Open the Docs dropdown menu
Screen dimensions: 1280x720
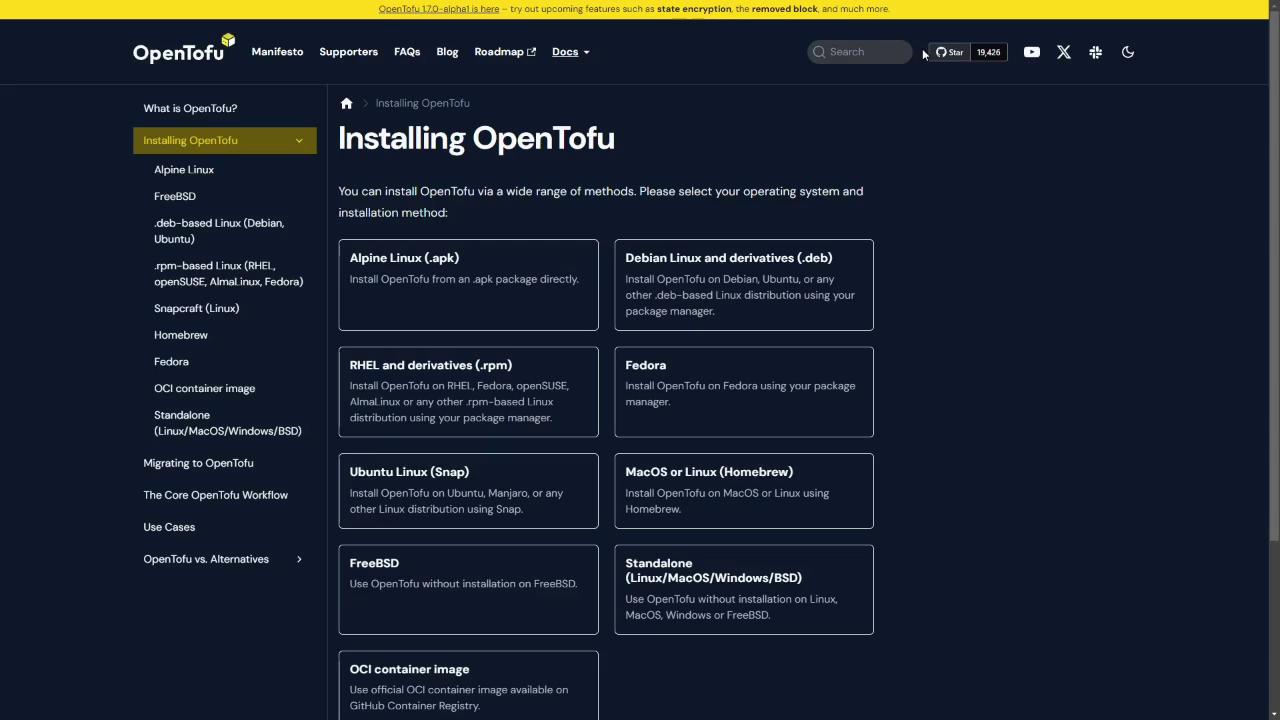tap(570, 52)
